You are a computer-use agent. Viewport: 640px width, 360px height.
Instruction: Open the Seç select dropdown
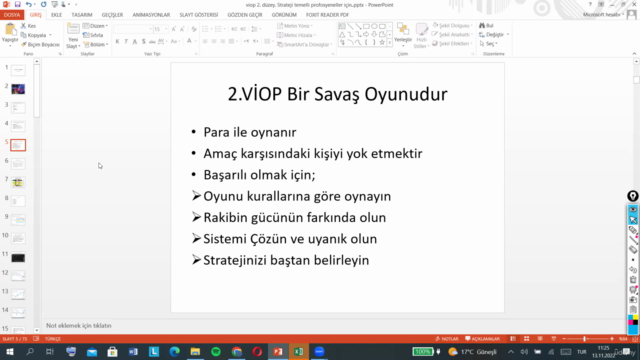(488, 44)
